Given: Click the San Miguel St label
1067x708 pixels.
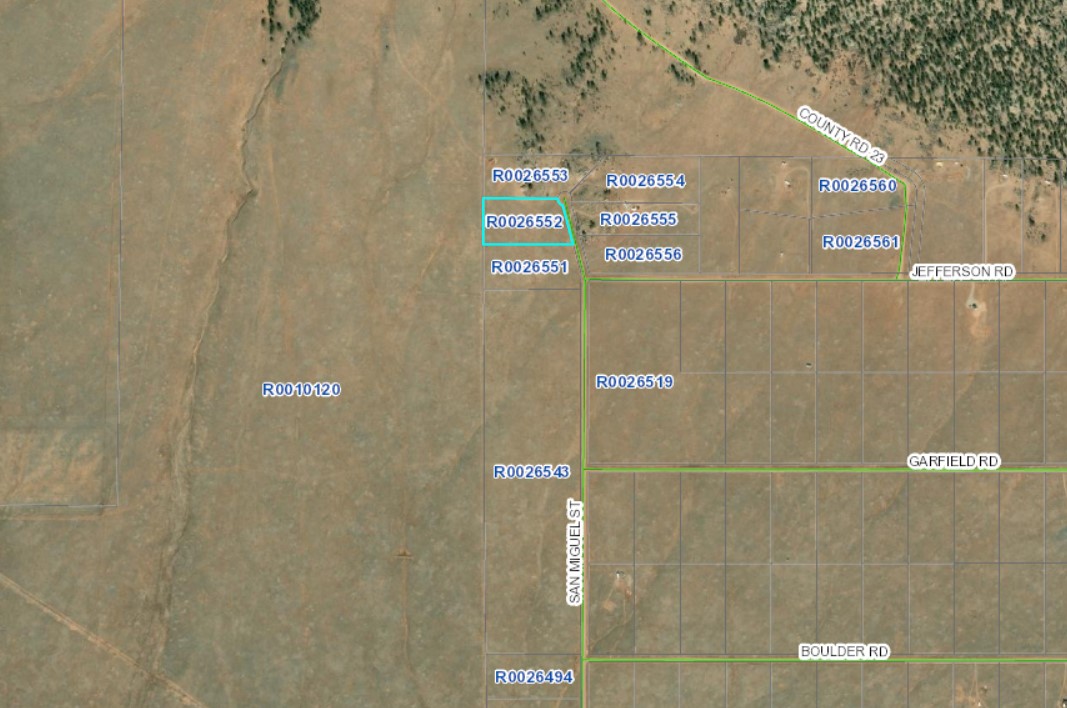Looking at the screenshot, I should pos(574,552).
